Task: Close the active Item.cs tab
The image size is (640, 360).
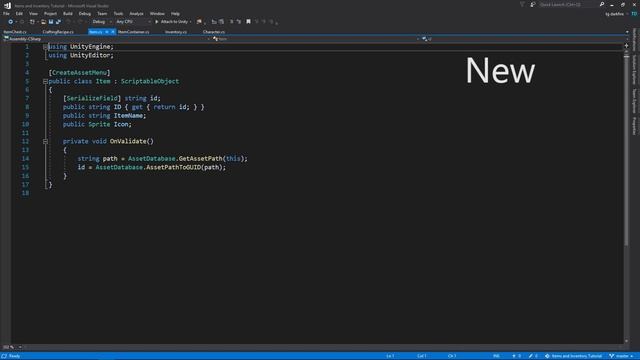Action: [x=113, y=32]
